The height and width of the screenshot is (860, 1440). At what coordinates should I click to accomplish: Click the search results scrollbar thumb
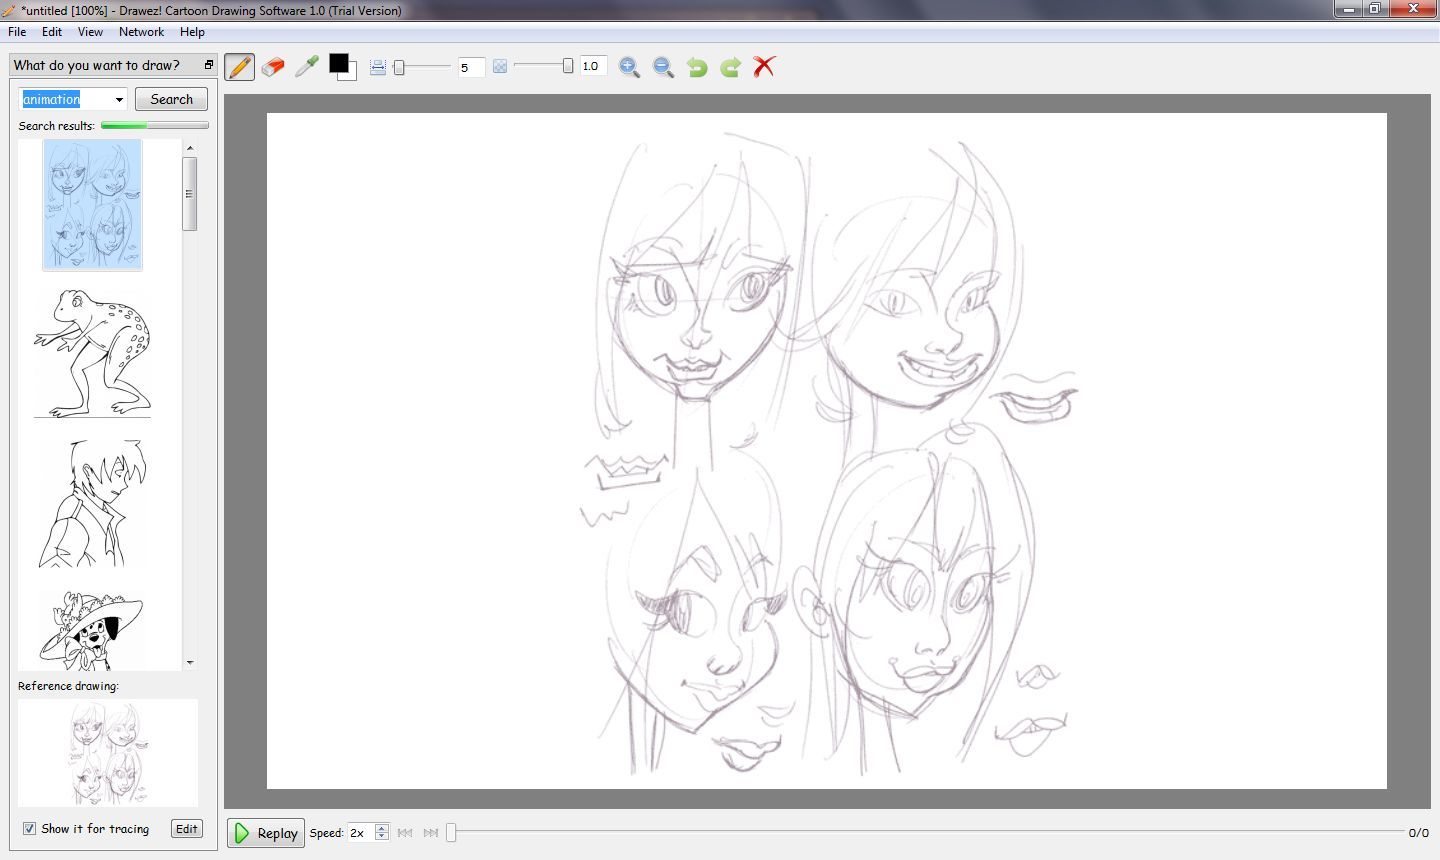190,194
